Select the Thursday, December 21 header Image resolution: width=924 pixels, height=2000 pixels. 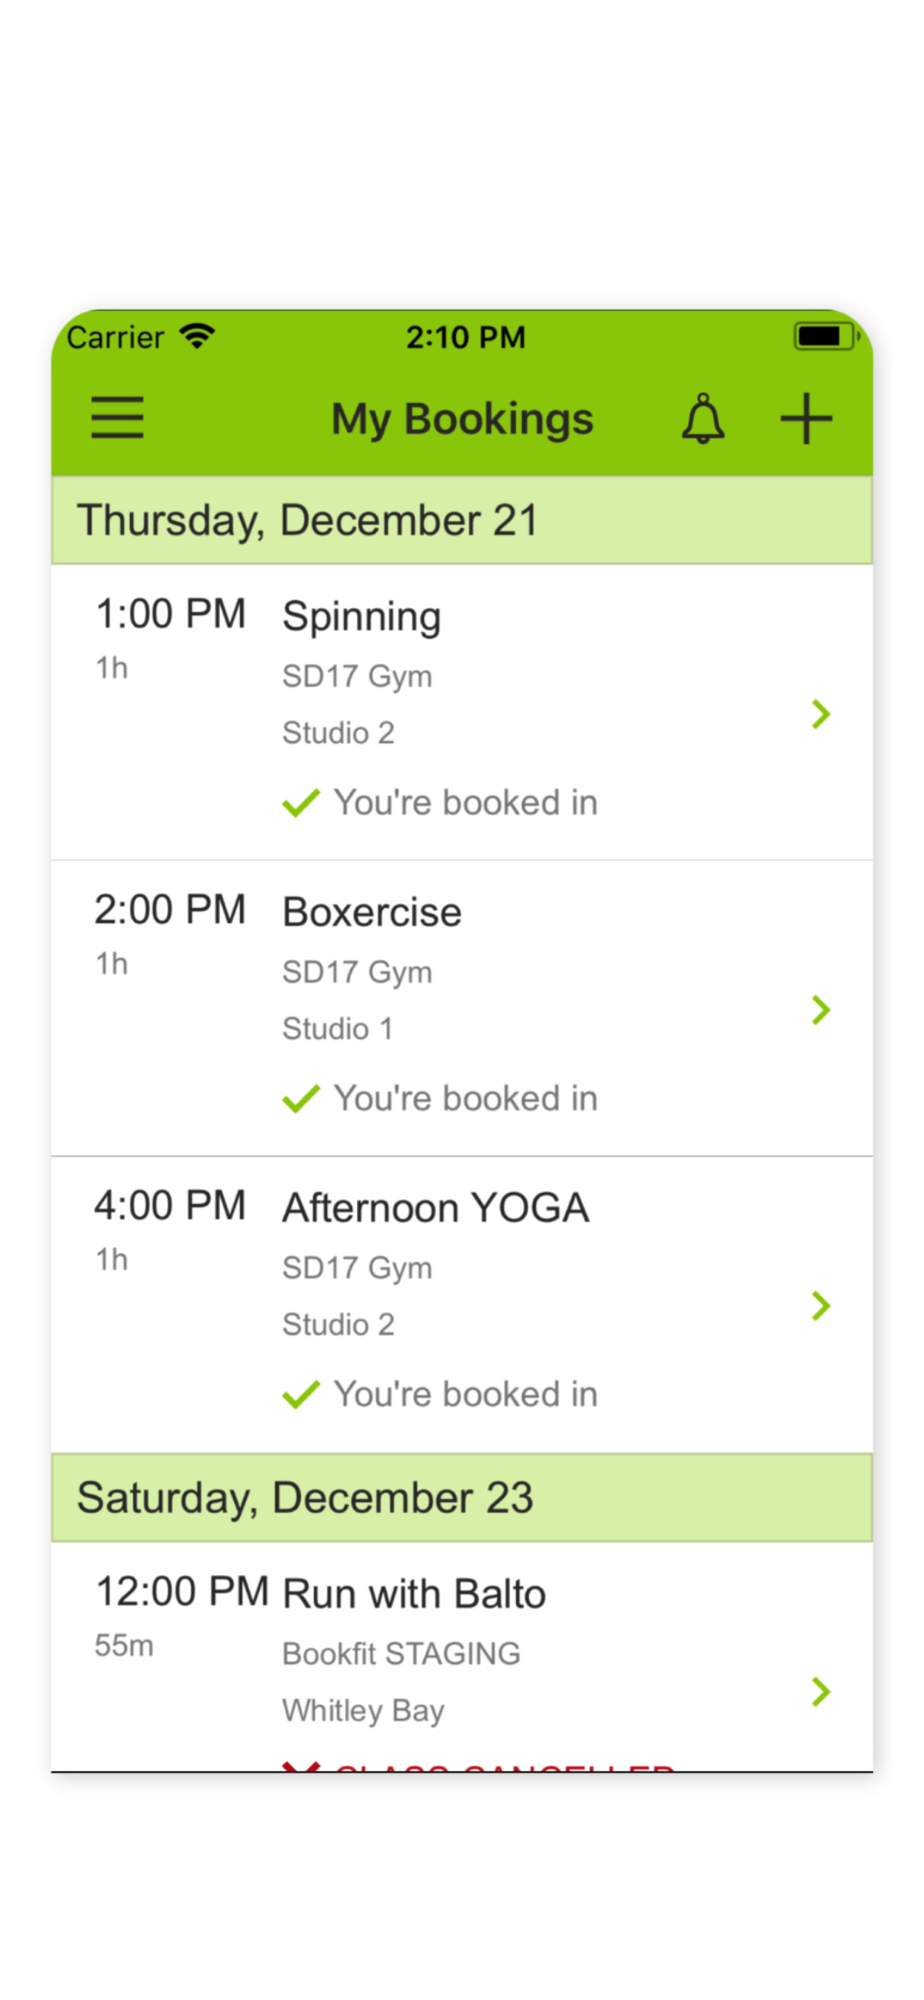pyautogui.click(x=462, y=520)
